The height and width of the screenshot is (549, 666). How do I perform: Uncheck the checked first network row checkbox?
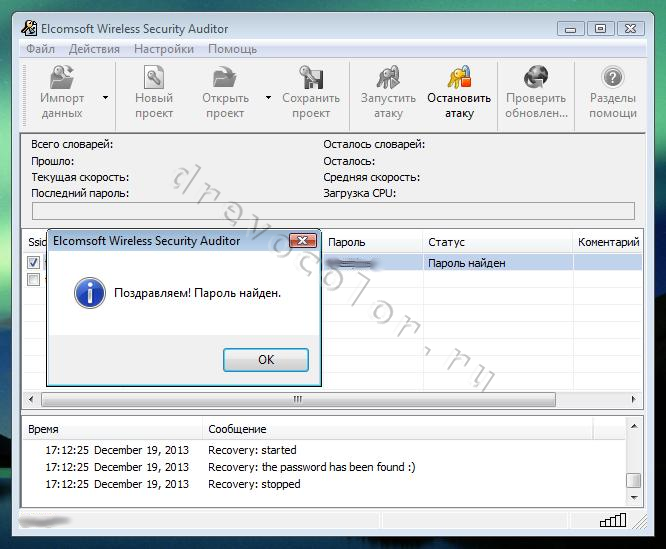tap(33, 262)
